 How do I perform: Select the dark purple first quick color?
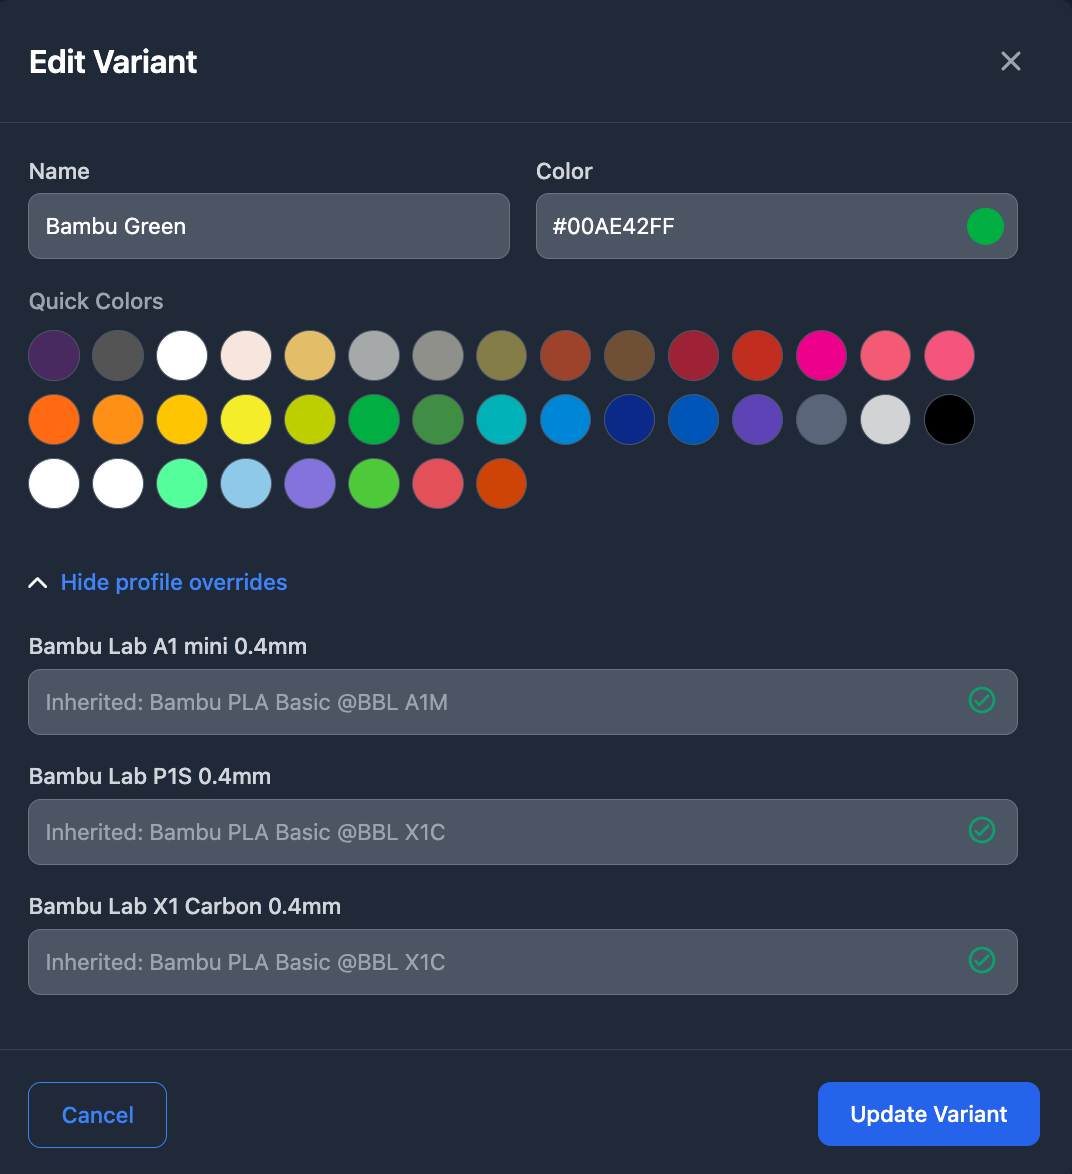pyautogui.click(x=54, y=356)
